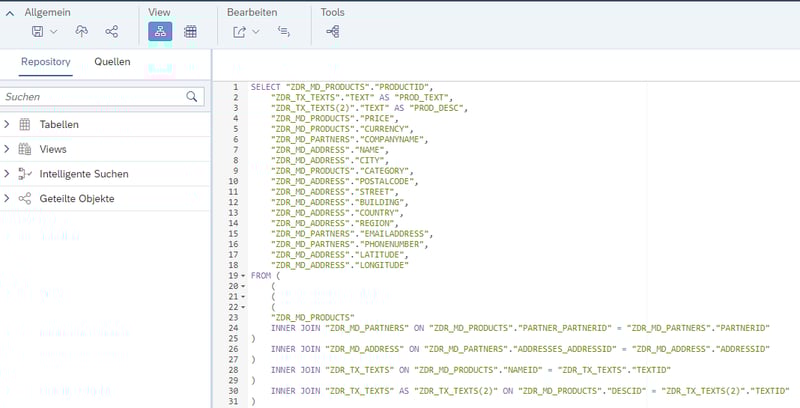
Task: Click "PRICE" column on line 4
Action: (376, 118)
